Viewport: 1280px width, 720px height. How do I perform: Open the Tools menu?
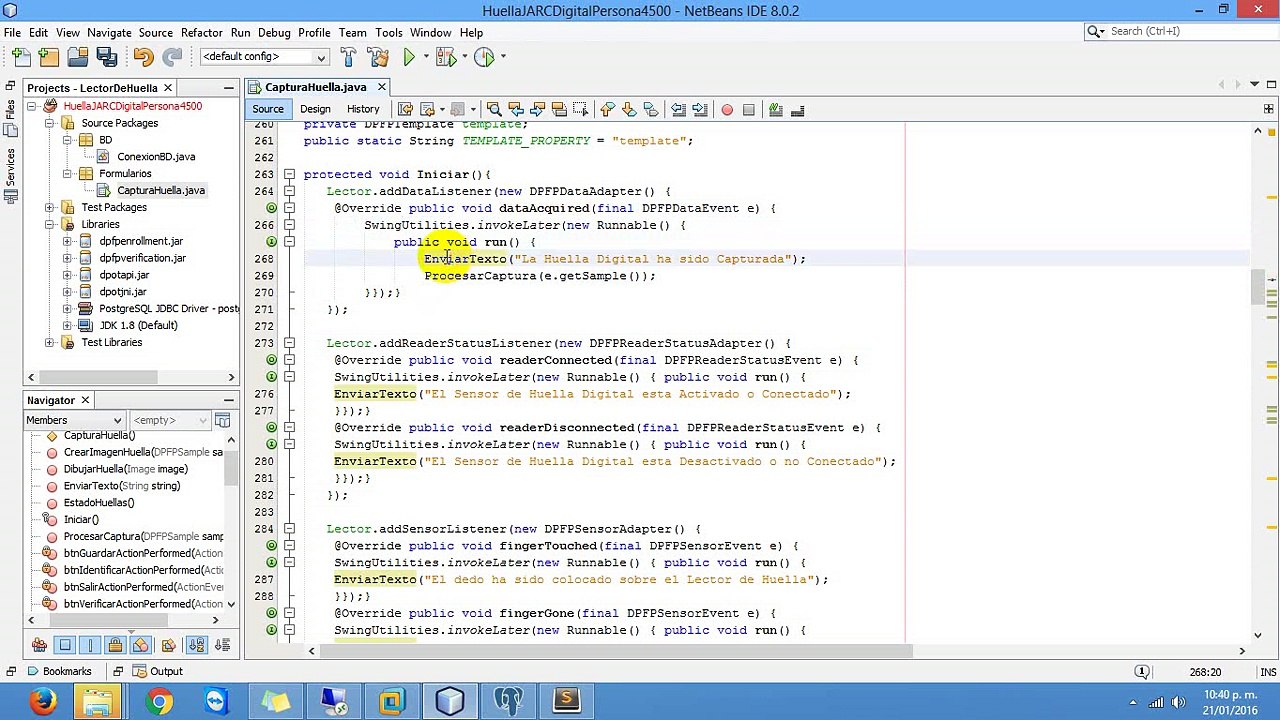coord(389,32)
